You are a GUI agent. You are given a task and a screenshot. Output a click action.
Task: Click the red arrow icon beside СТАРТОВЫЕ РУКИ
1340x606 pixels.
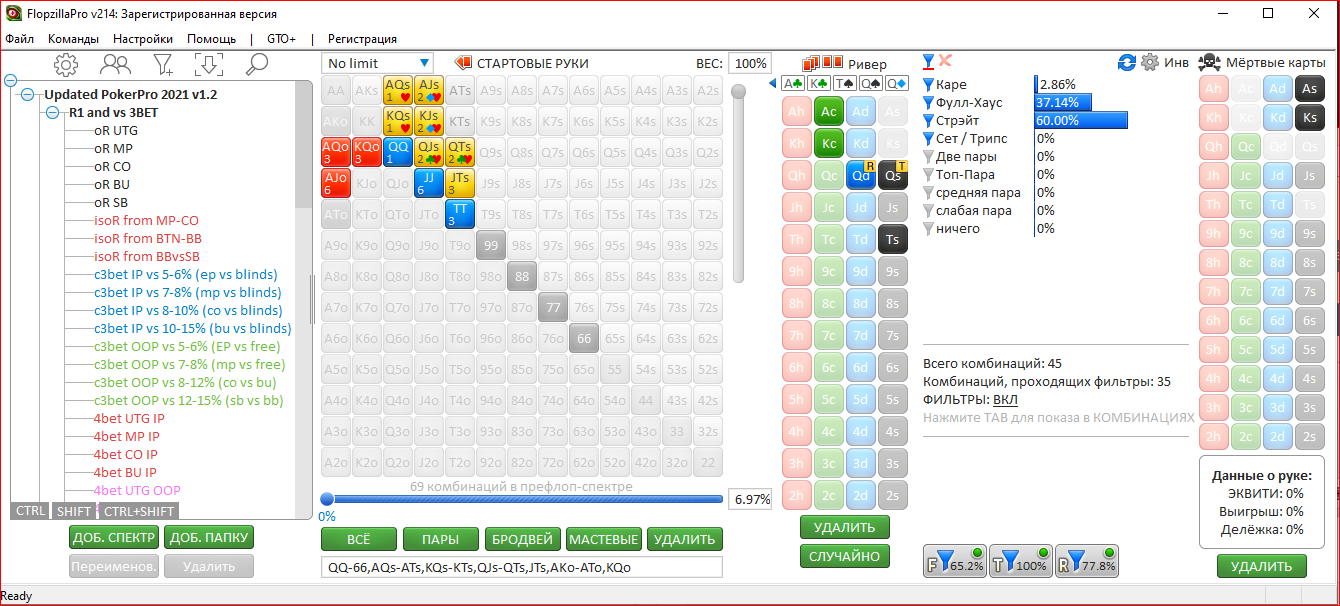coord(463,63)
